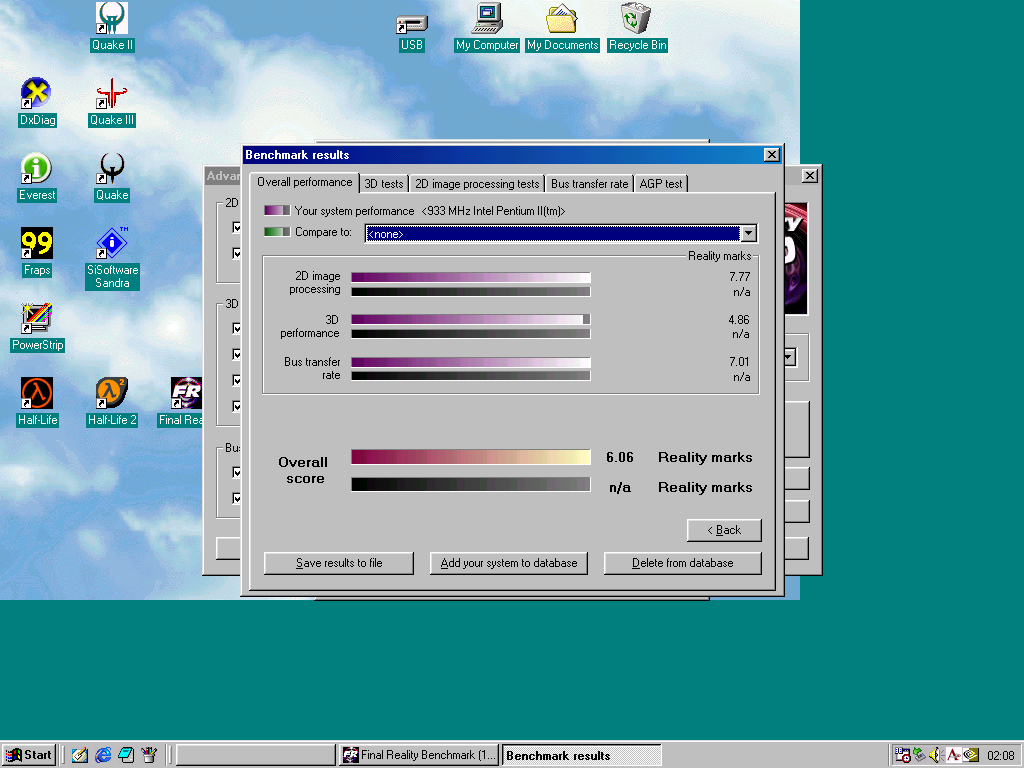Switch to the 3D tests tab
This screenshot has height=768, width=1024.
pos(384,184)
